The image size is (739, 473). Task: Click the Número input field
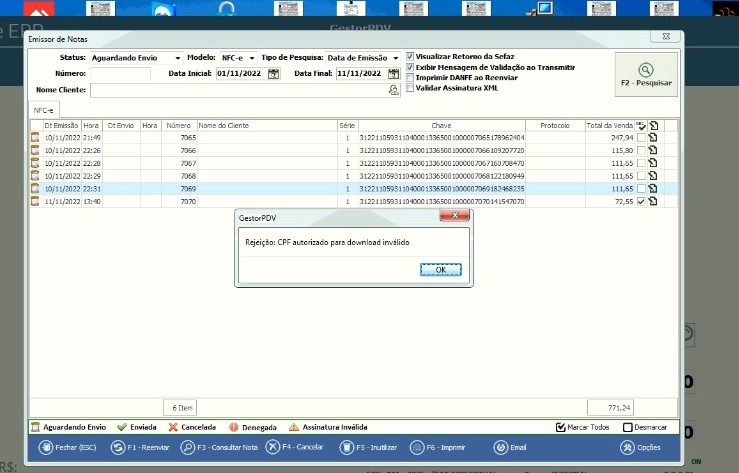point(120,74)
